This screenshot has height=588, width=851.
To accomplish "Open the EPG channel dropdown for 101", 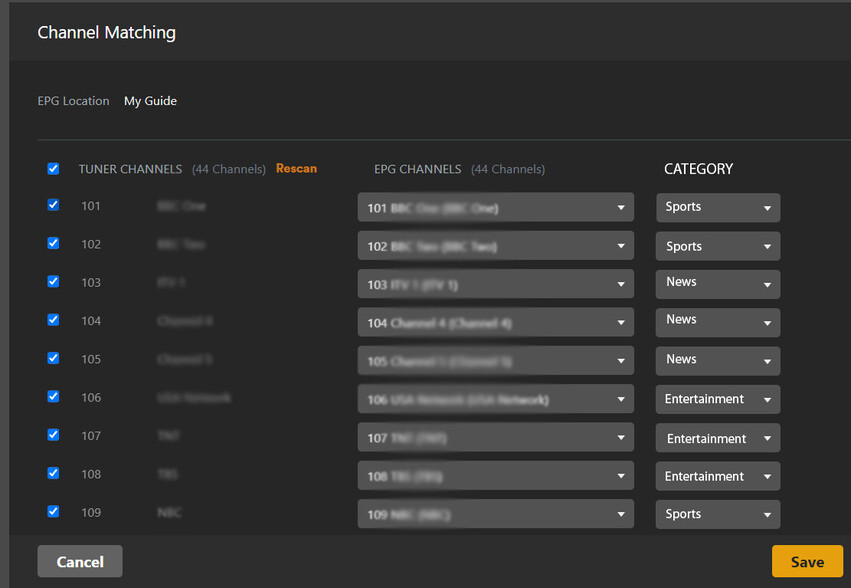I will 495,208.
